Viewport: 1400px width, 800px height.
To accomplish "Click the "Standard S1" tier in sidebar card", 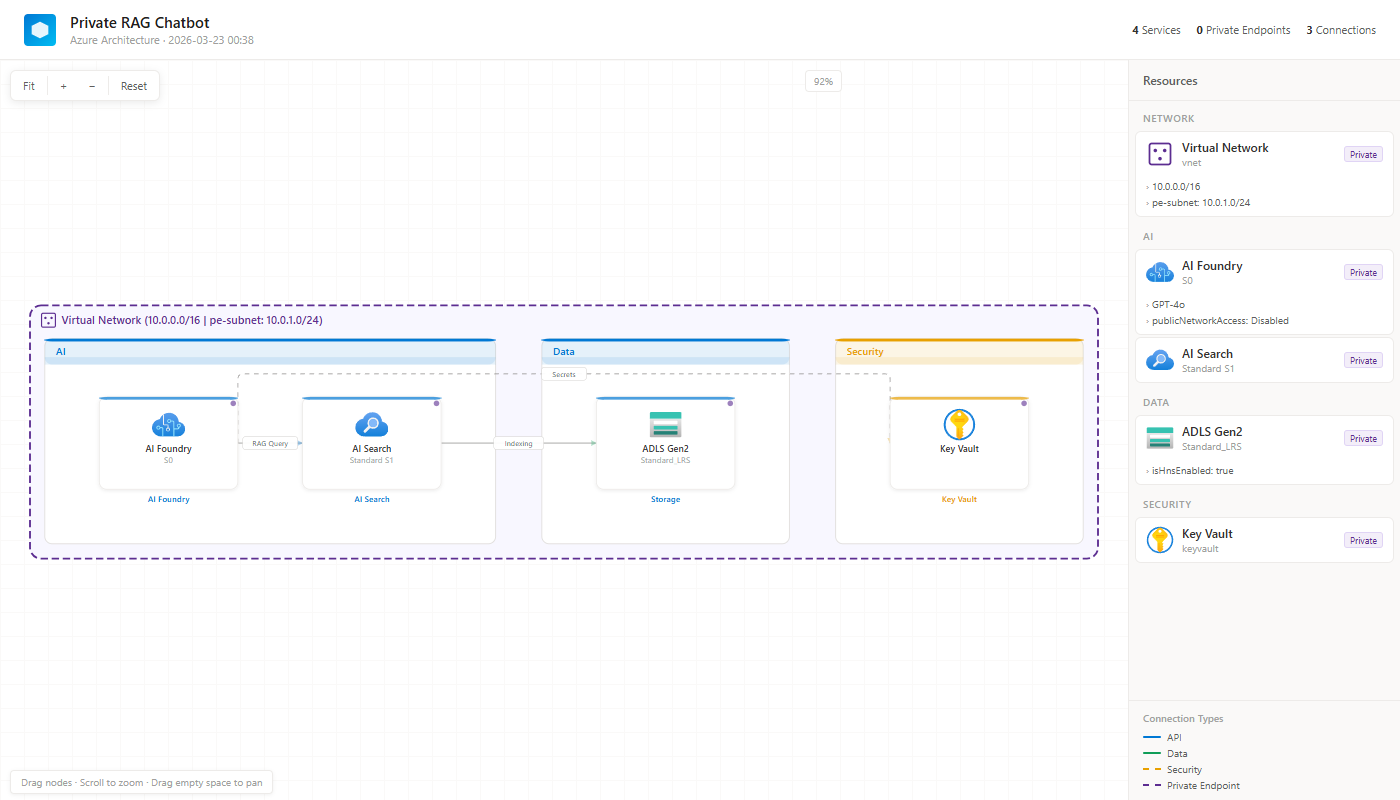I will tap(1208, 369).
